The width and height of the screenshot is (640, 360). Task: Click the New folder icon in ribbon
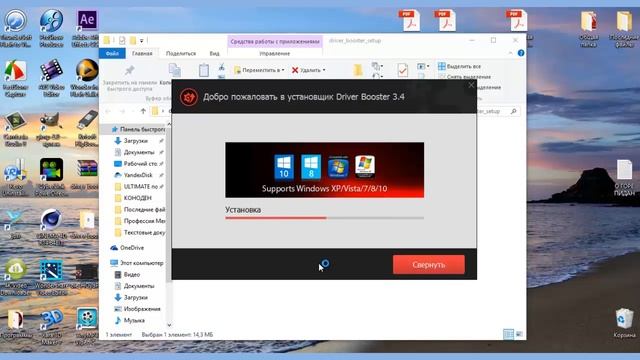click(358, 70)
